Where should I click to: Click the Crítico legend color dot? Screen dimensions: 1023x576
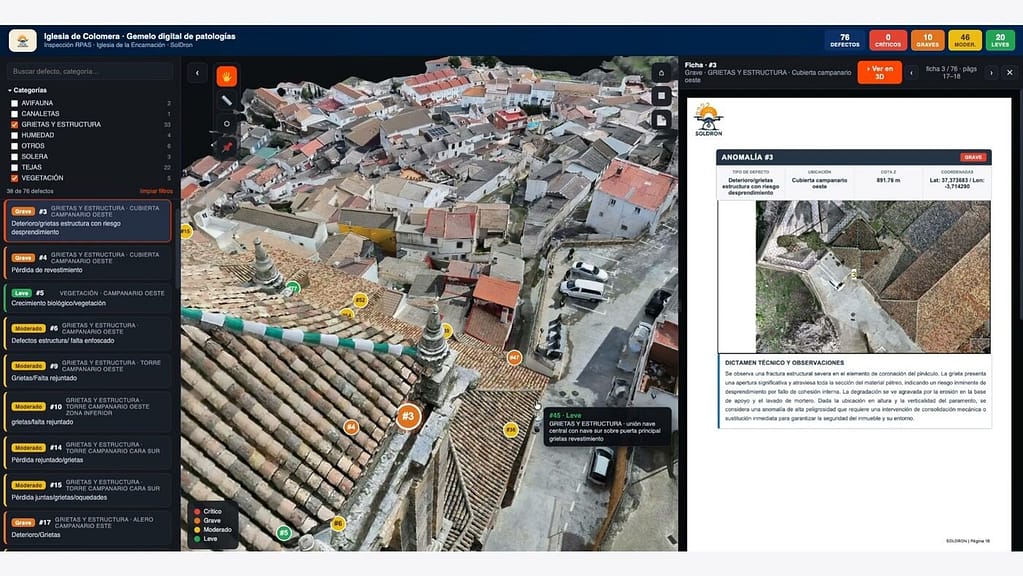[196, 511]
